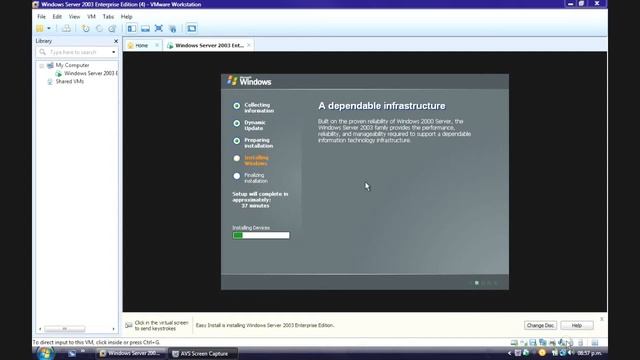This screenshot has width=640, height=360.
Task: Click the A dependable infrastructure heading
Action: coord(382,106)
